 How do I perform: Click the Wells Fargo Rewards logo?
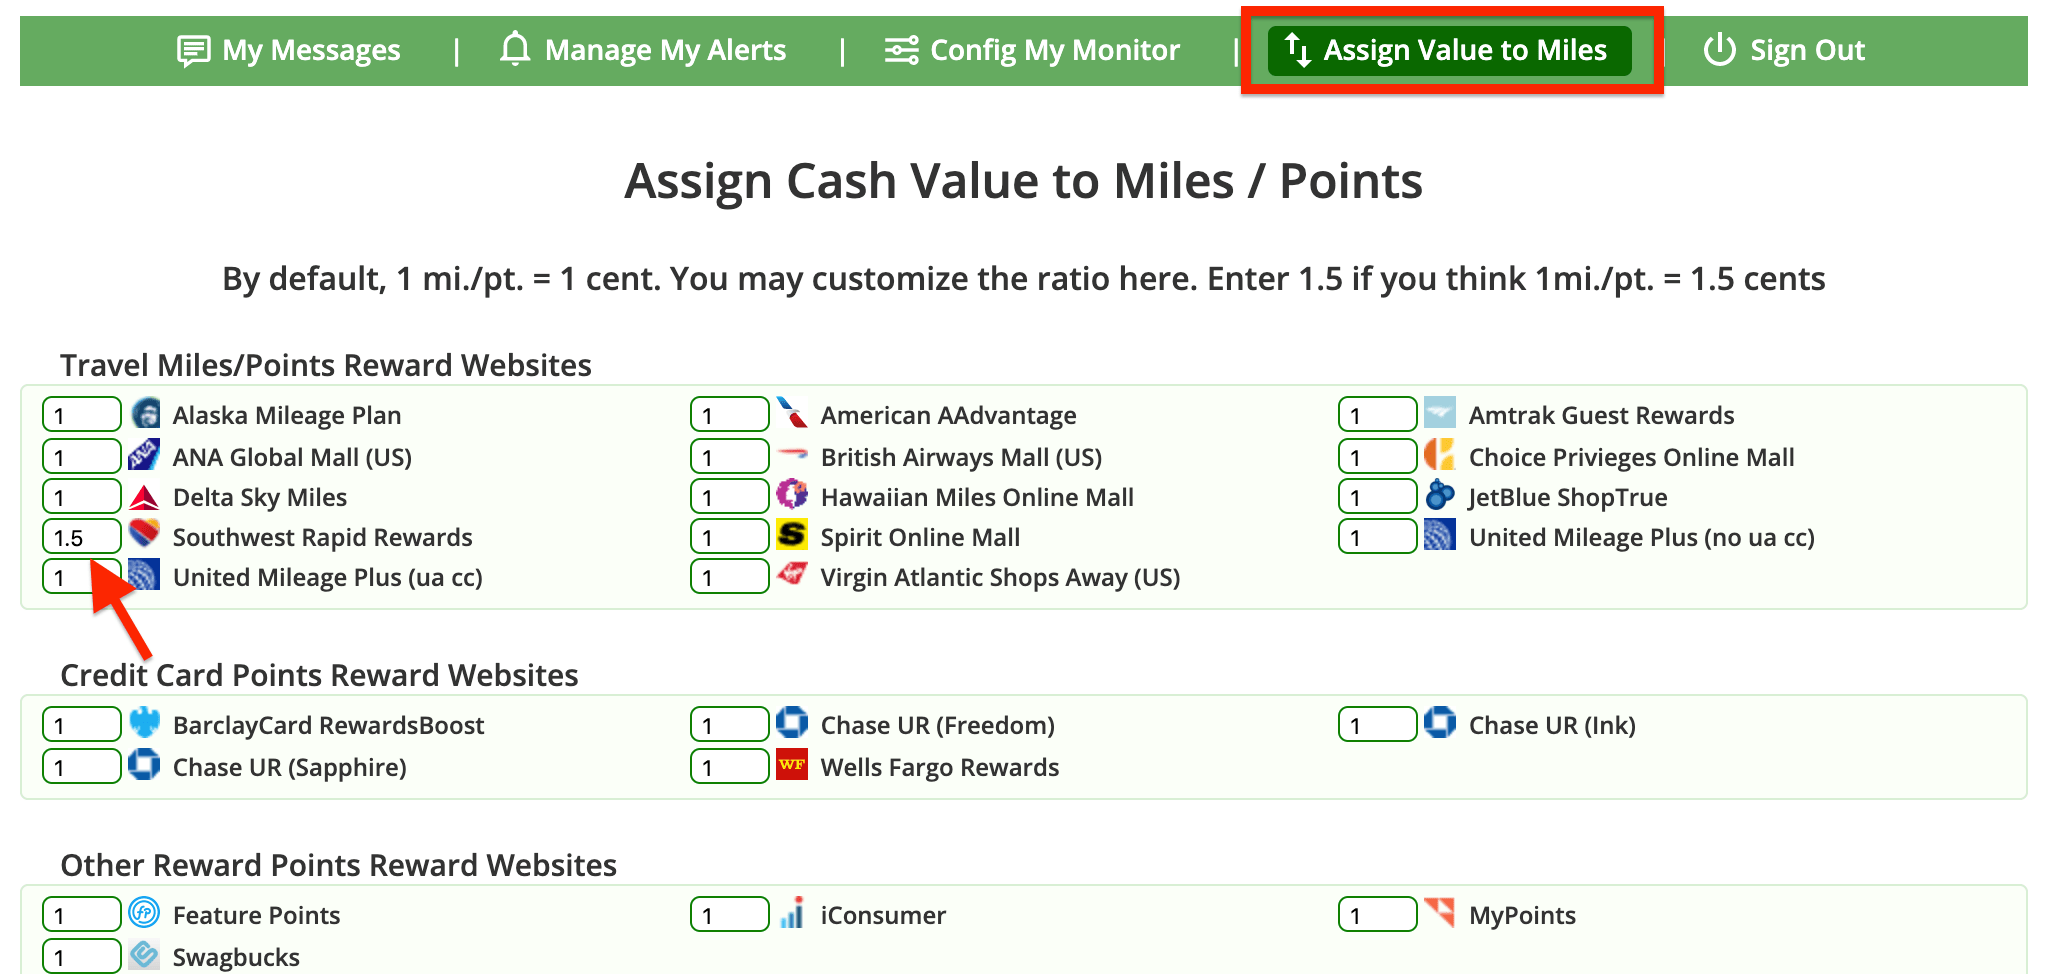pyautogui.click(x=791, y=766)
